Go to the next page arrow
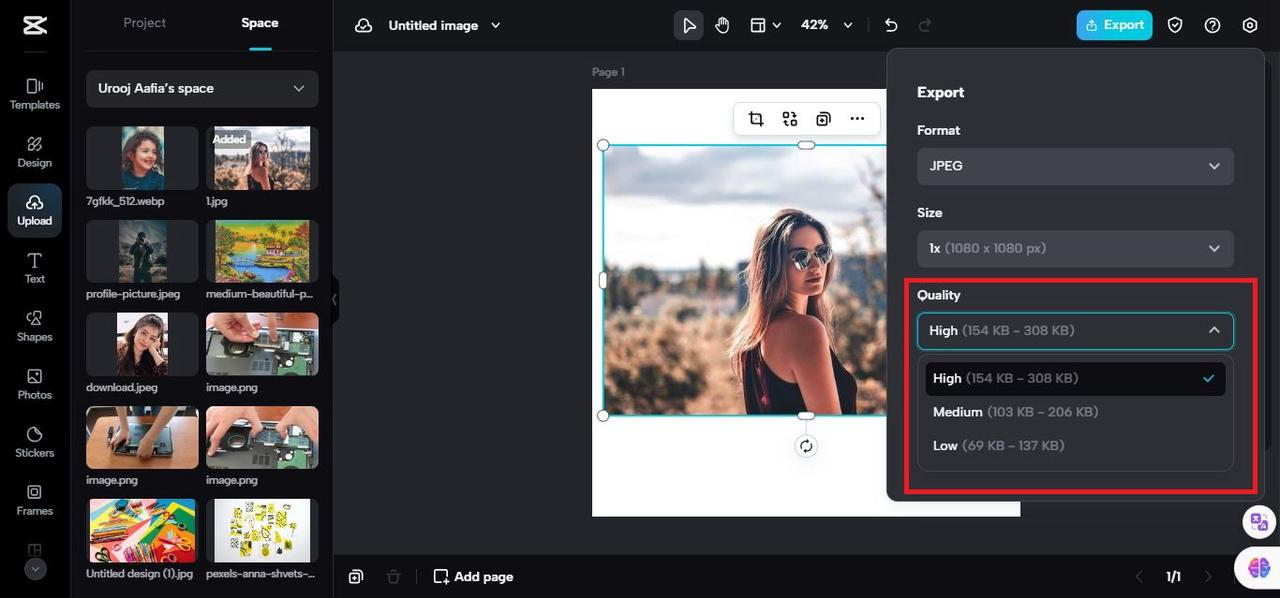1280x598 pixels. tap(1208, 577)
